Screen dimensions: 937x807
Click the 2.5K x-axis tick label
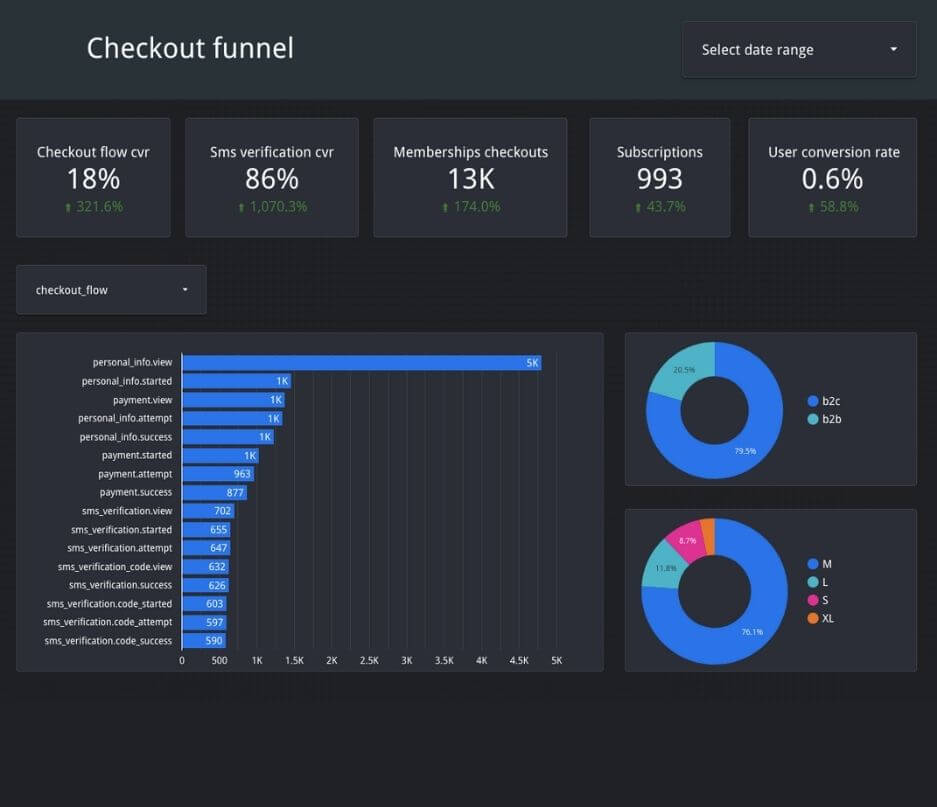tap(369, 661)
